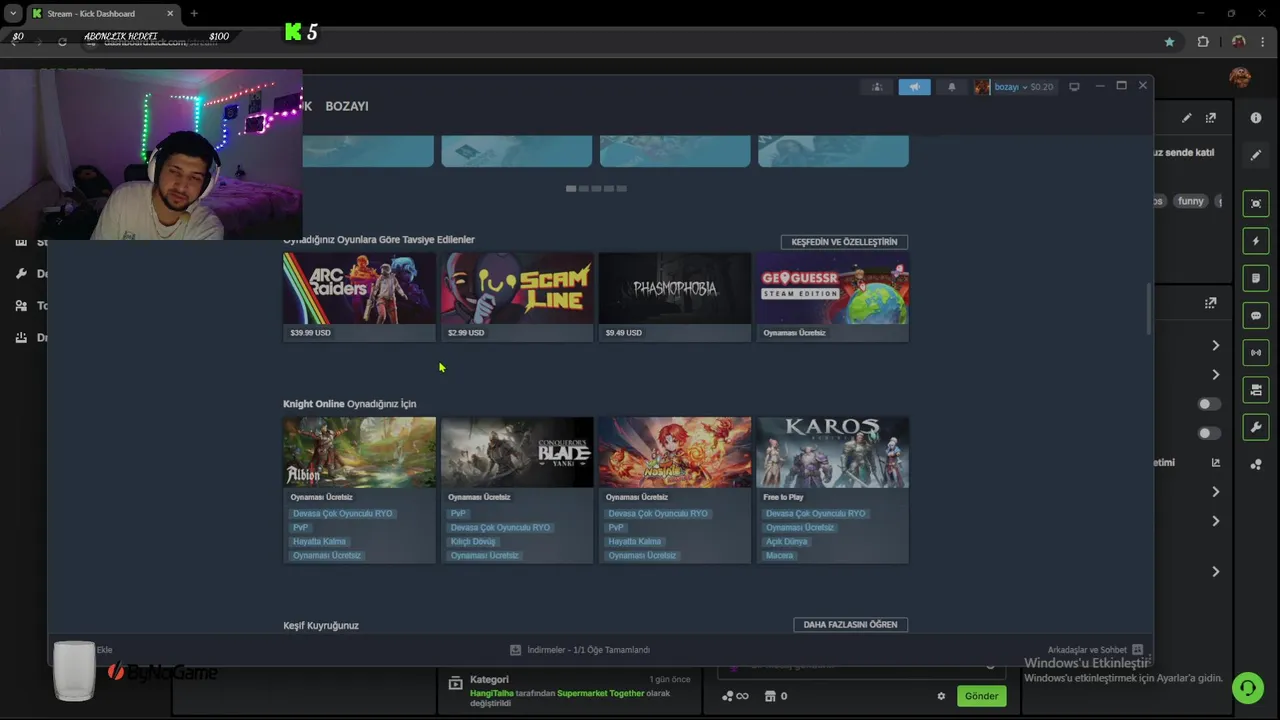Turn on the second Kick panel switch
This screenshot has height=720, width=1280.
(1210, 433)
